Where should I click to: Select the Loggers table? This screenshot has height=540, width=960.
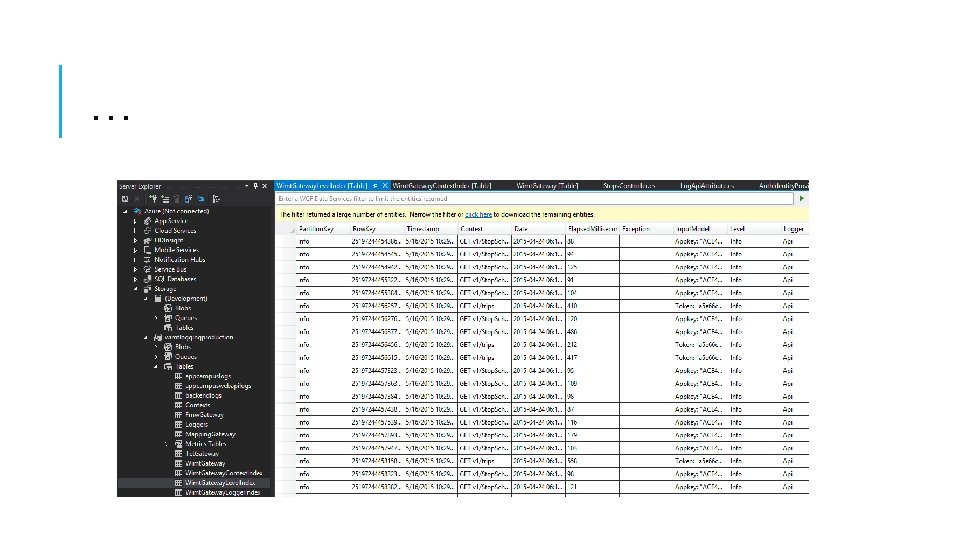pyautogui.click(x=197, y=424)
